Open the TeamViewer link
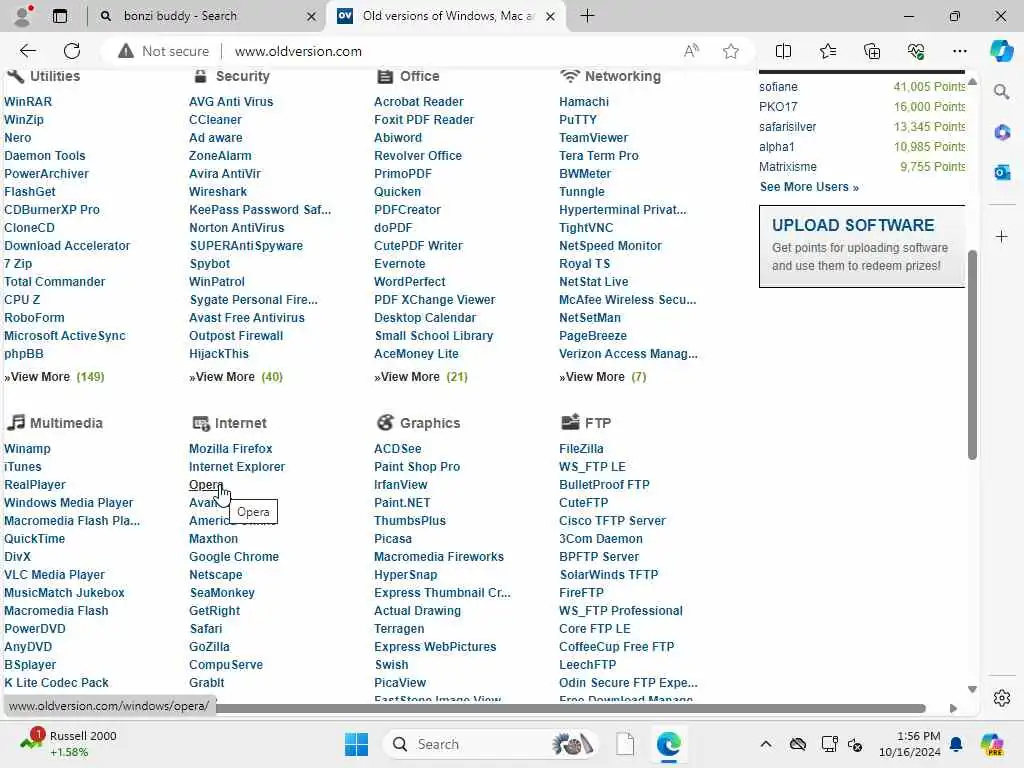 (594, 138)
